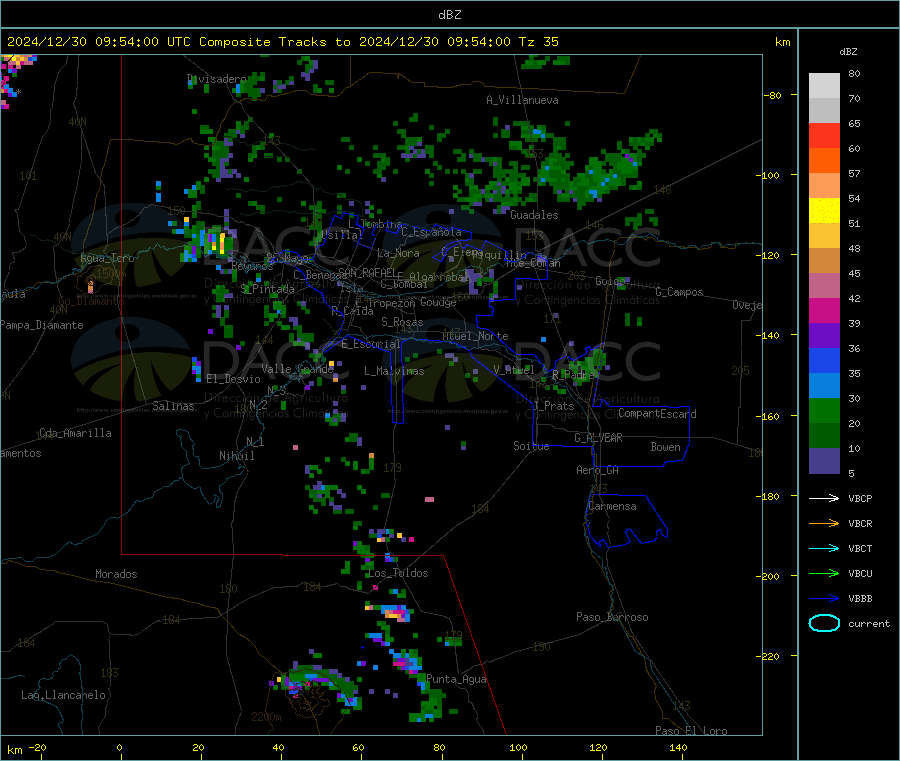This screenshot has height=761, width=900.
Task: Click the 'E_Escorial' map label
Action: (x=371, y=344)
